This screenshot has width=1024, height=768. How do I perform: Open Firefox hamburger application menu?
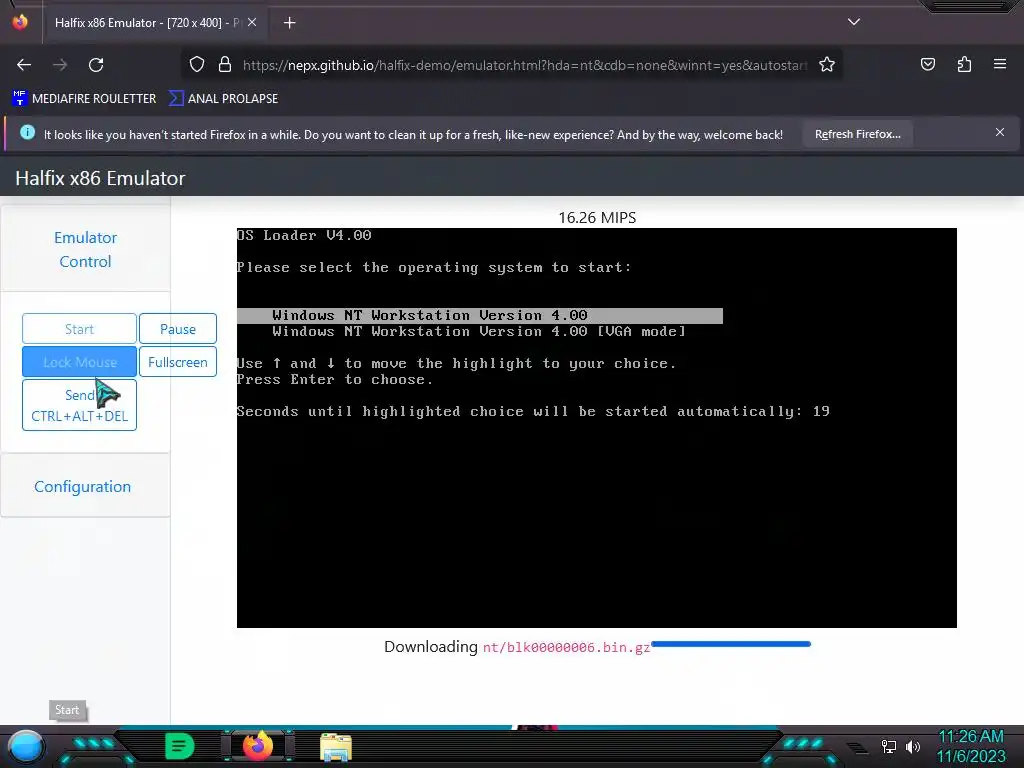(1000, 65)
